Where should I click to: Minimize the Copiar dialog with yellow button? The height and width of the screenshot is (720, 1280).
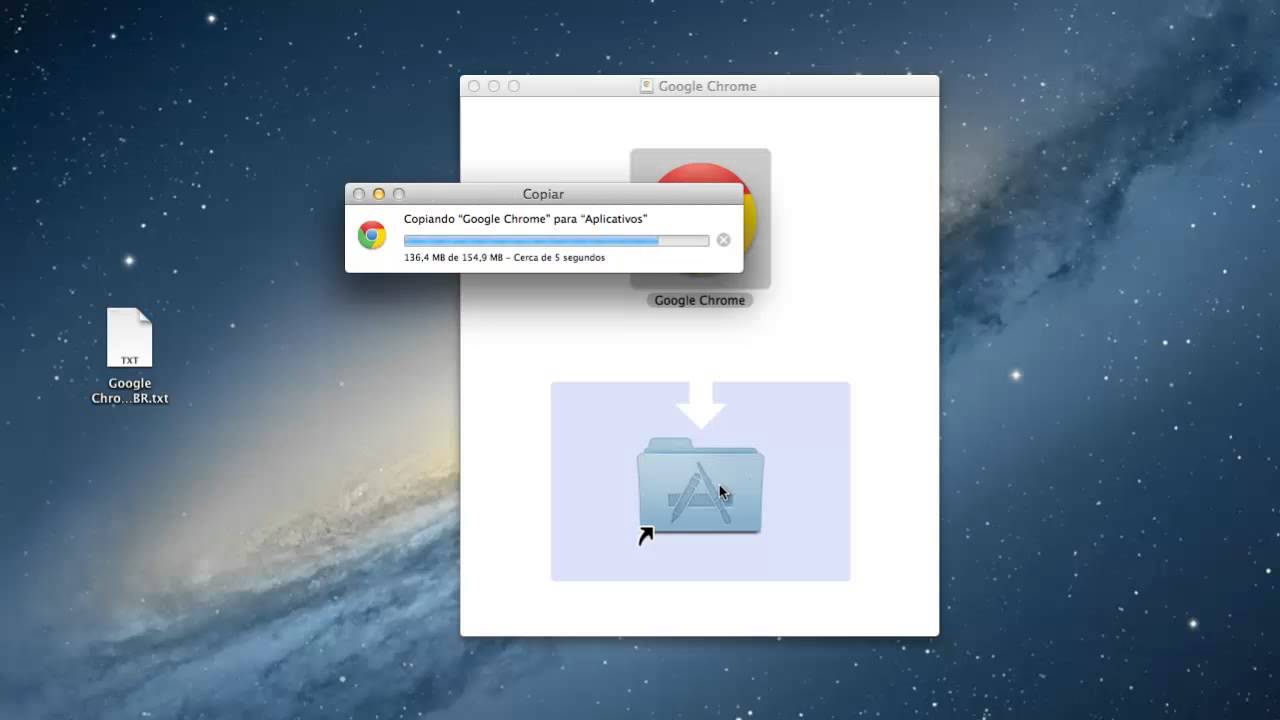(x=379, y=194)
